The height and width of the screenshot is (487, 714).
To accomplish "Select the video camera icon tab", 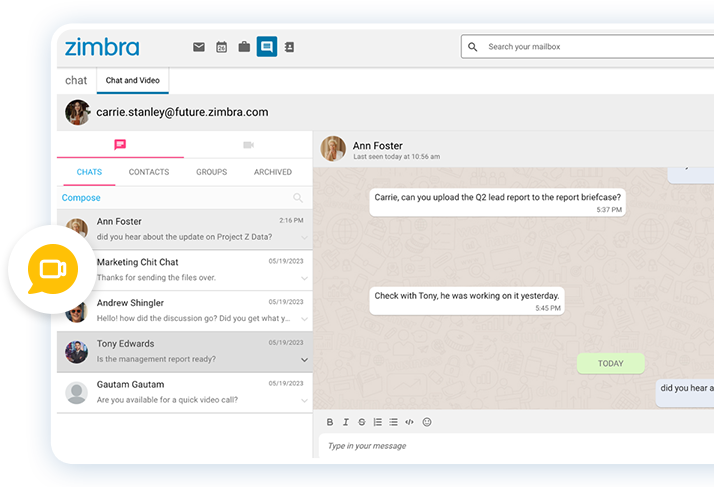I will click(x=248, y=145).
